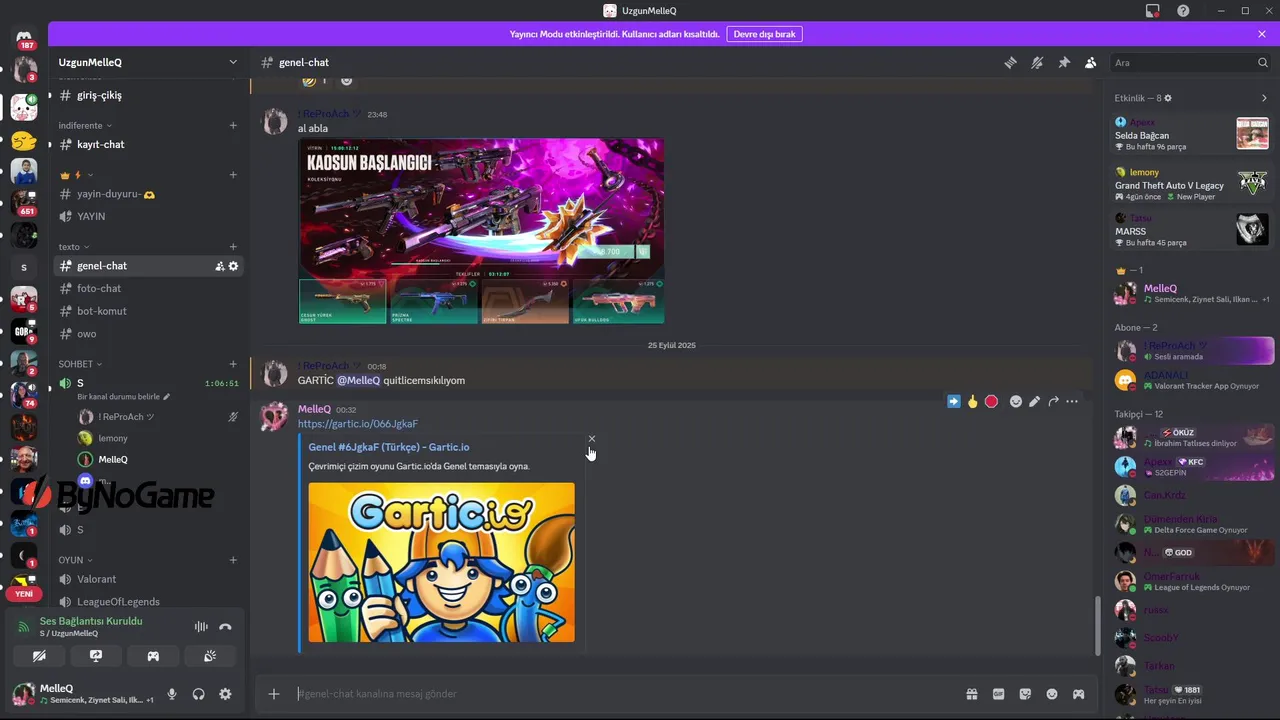Open the emoji picker in message box

1052,694
